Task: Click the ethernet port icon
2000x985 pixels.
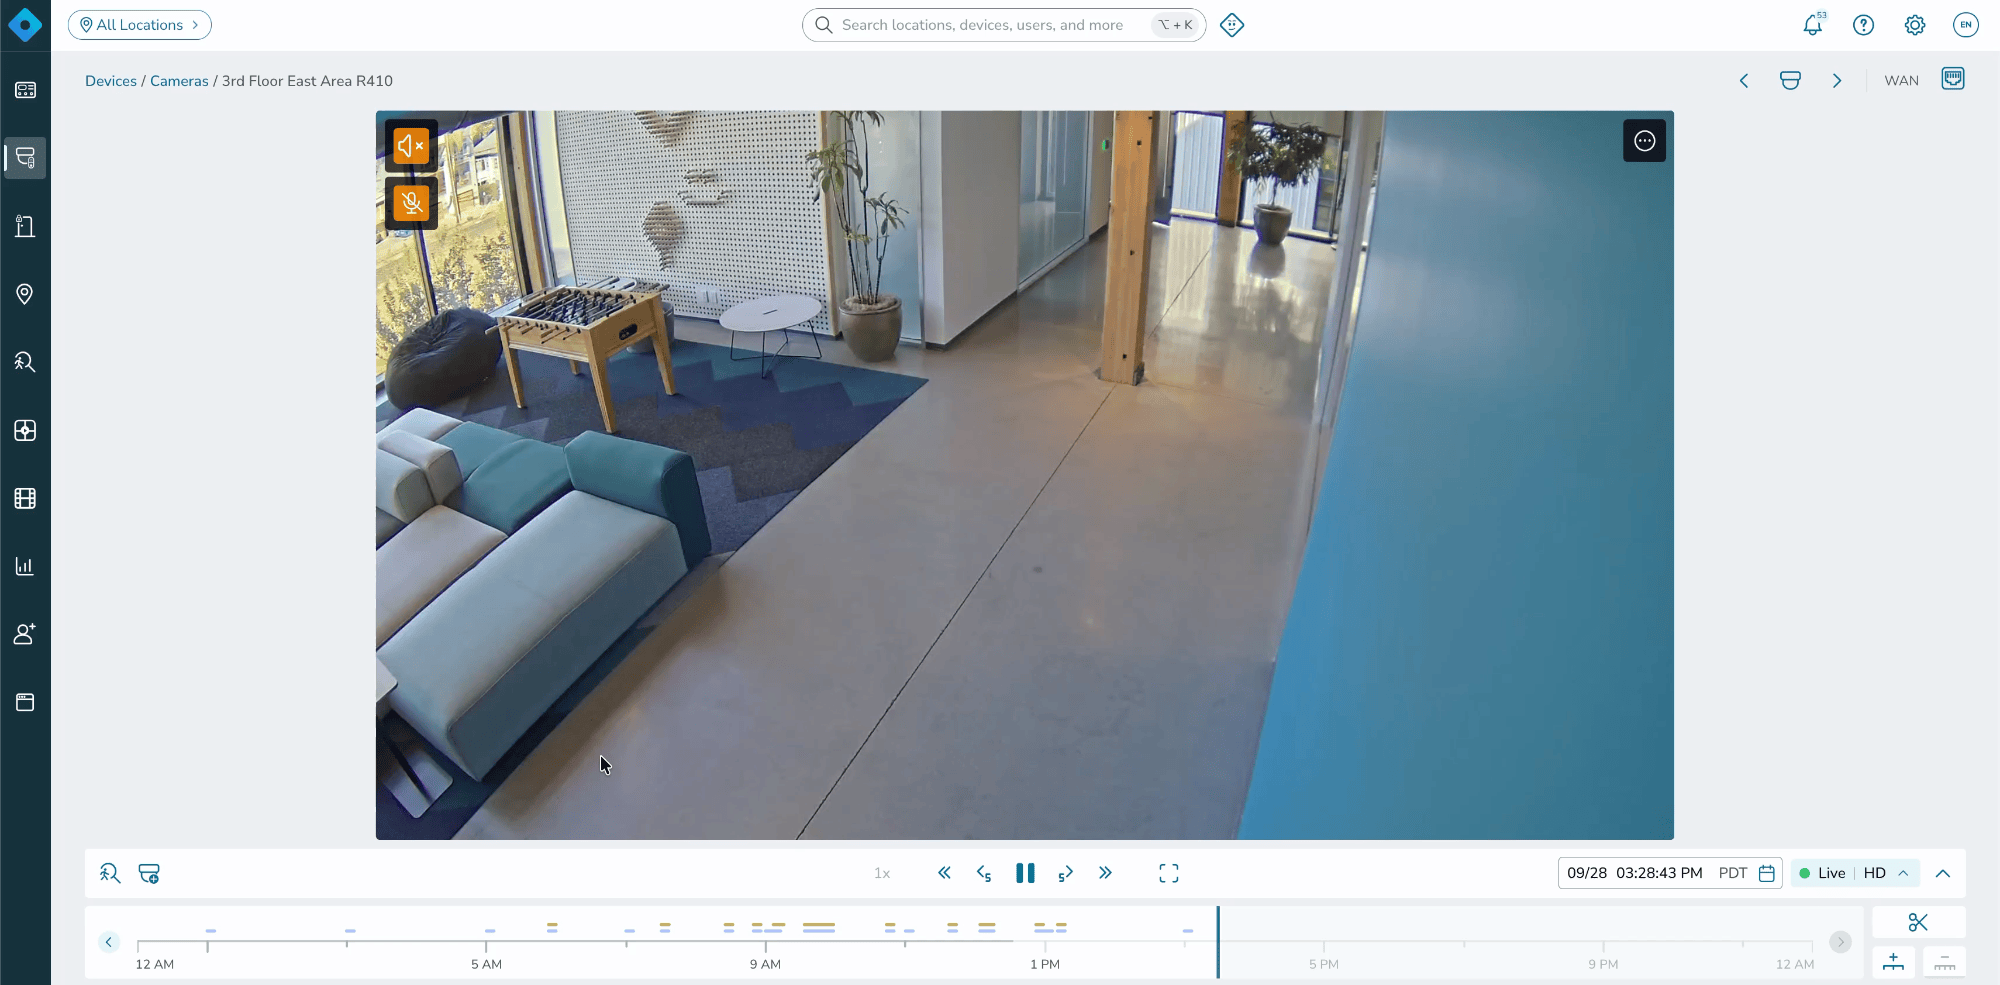Action: (x=1953, y=79)
